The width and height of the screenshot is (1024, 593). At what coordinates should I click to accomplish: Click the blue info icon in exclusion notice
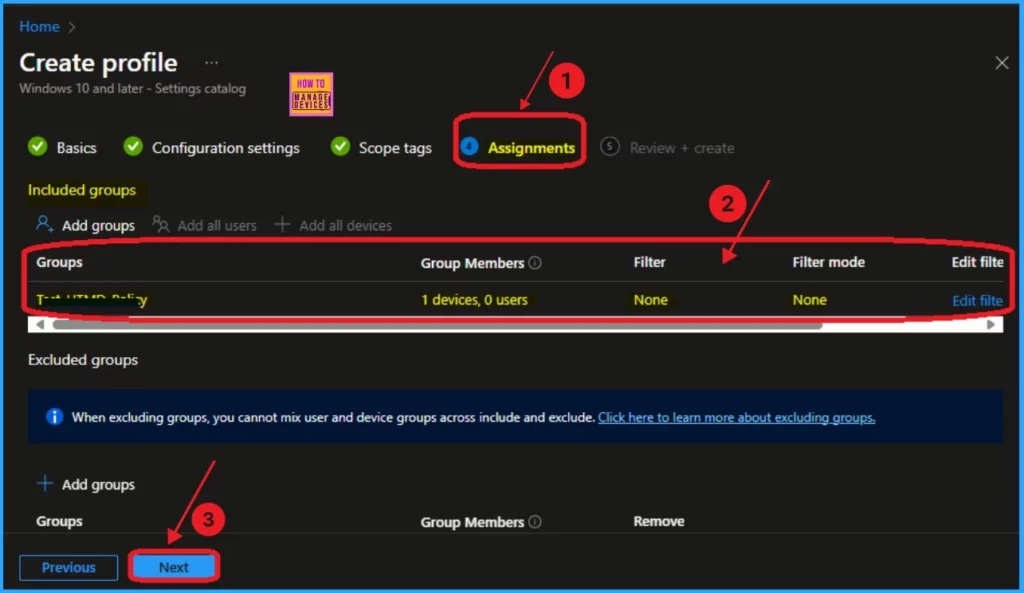coord(54,417)
